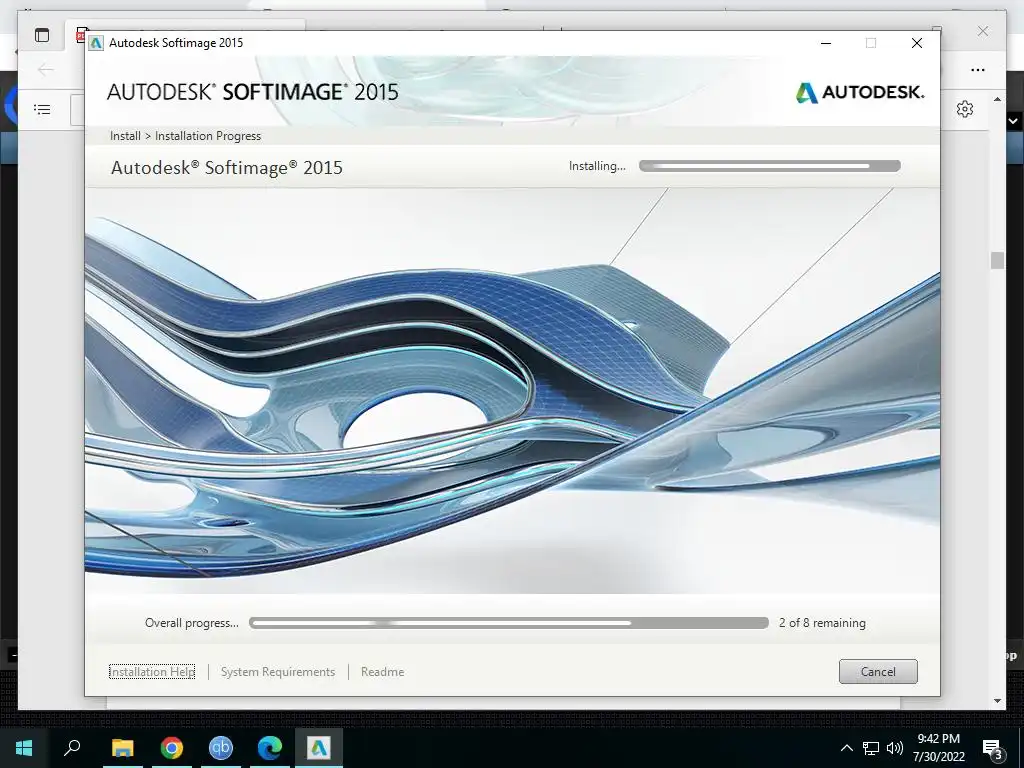
Task: Select the Autodesk installer taskbar icon
Action: coord(319,748)
